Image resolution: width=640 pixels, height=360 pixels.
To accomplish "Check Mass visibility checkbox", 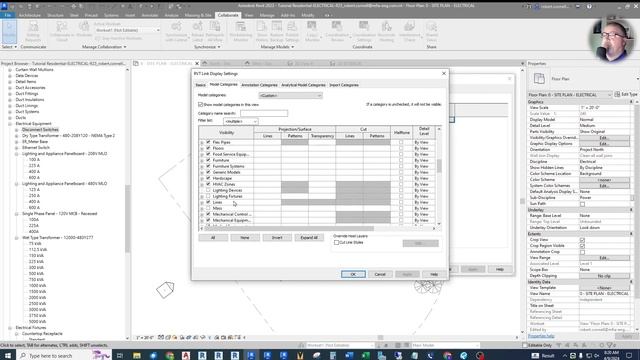I will point(208,208).
